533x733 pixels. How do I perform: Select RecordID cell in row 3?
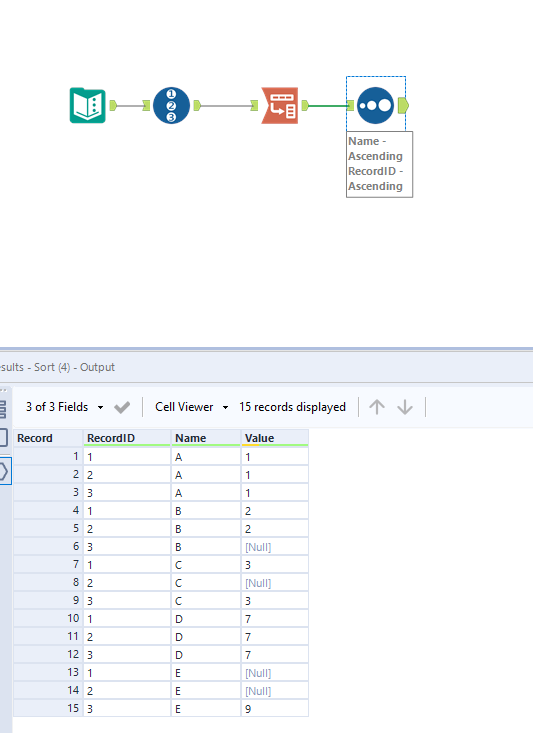[x=127, y=493]
